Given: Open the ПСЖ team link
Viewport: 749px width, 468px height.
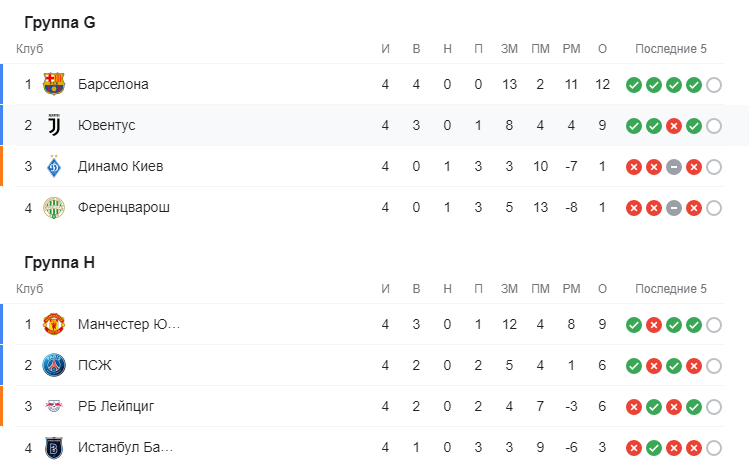Looking at the screenshot, I should click(95, 365).
